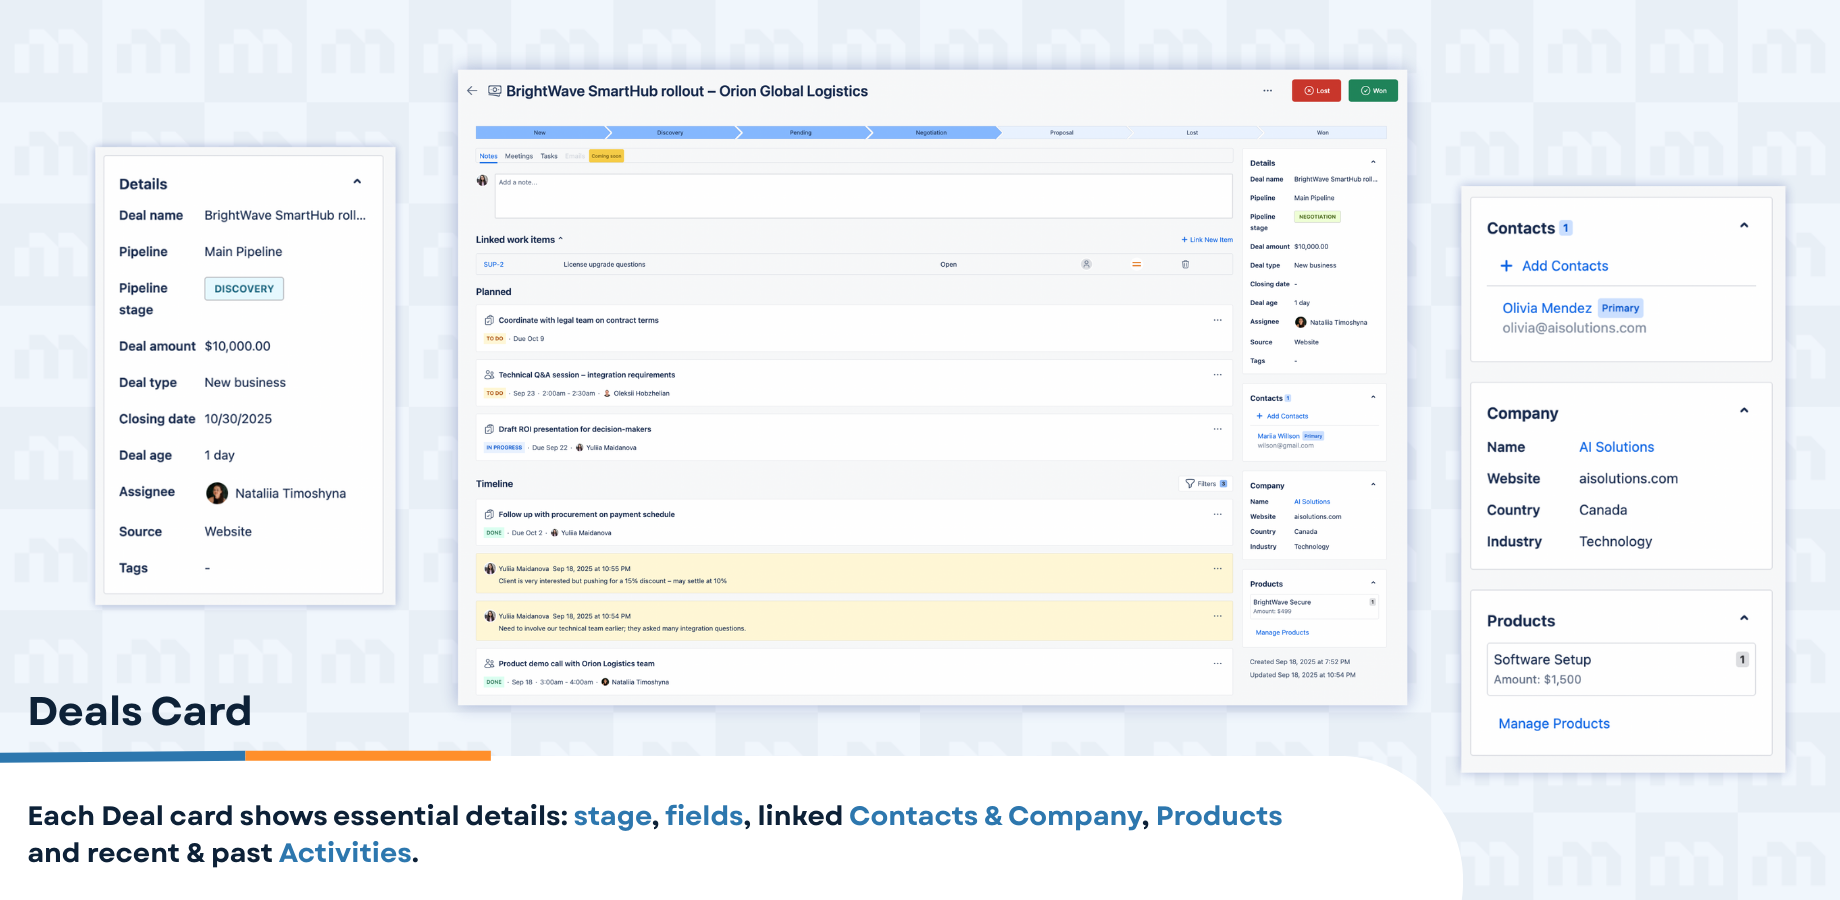Click assignee icon on License upgrade questions row
Screen dimensions: 1840x900
pyautogui.click(x=1086, y=265)
